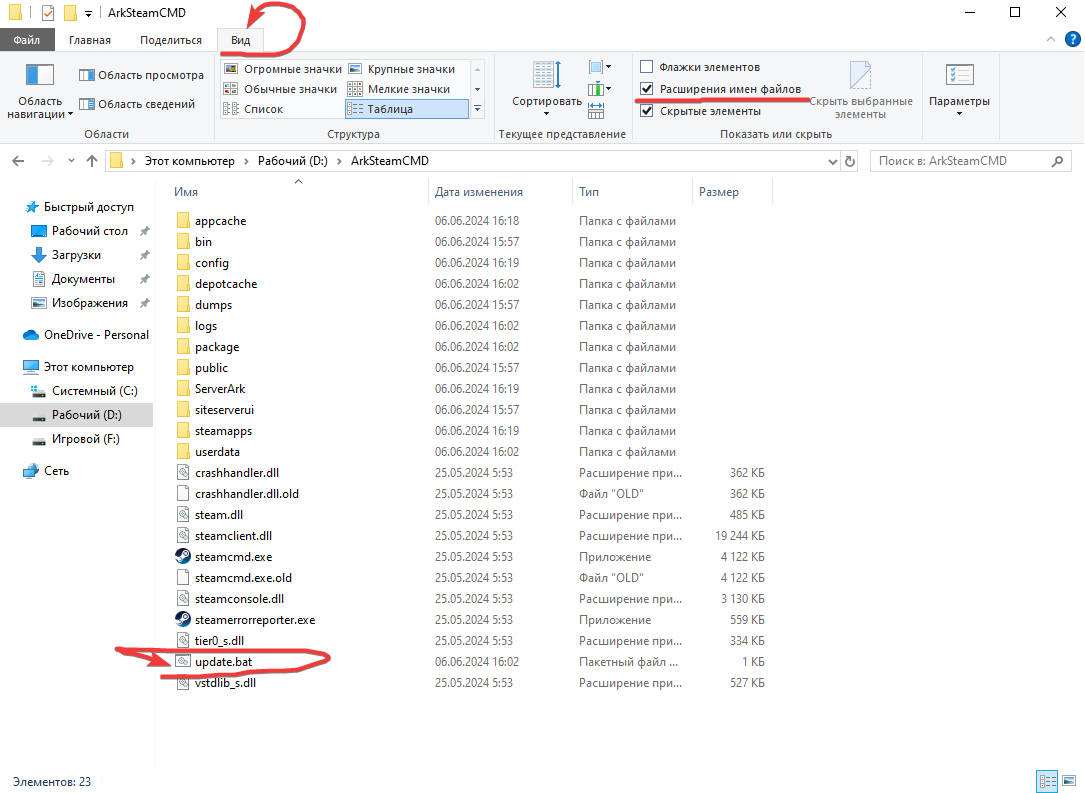The width and height of the screenshot is (1085, 793).
Task: Sort by Дата изменения column header
Action: [479, 192]
